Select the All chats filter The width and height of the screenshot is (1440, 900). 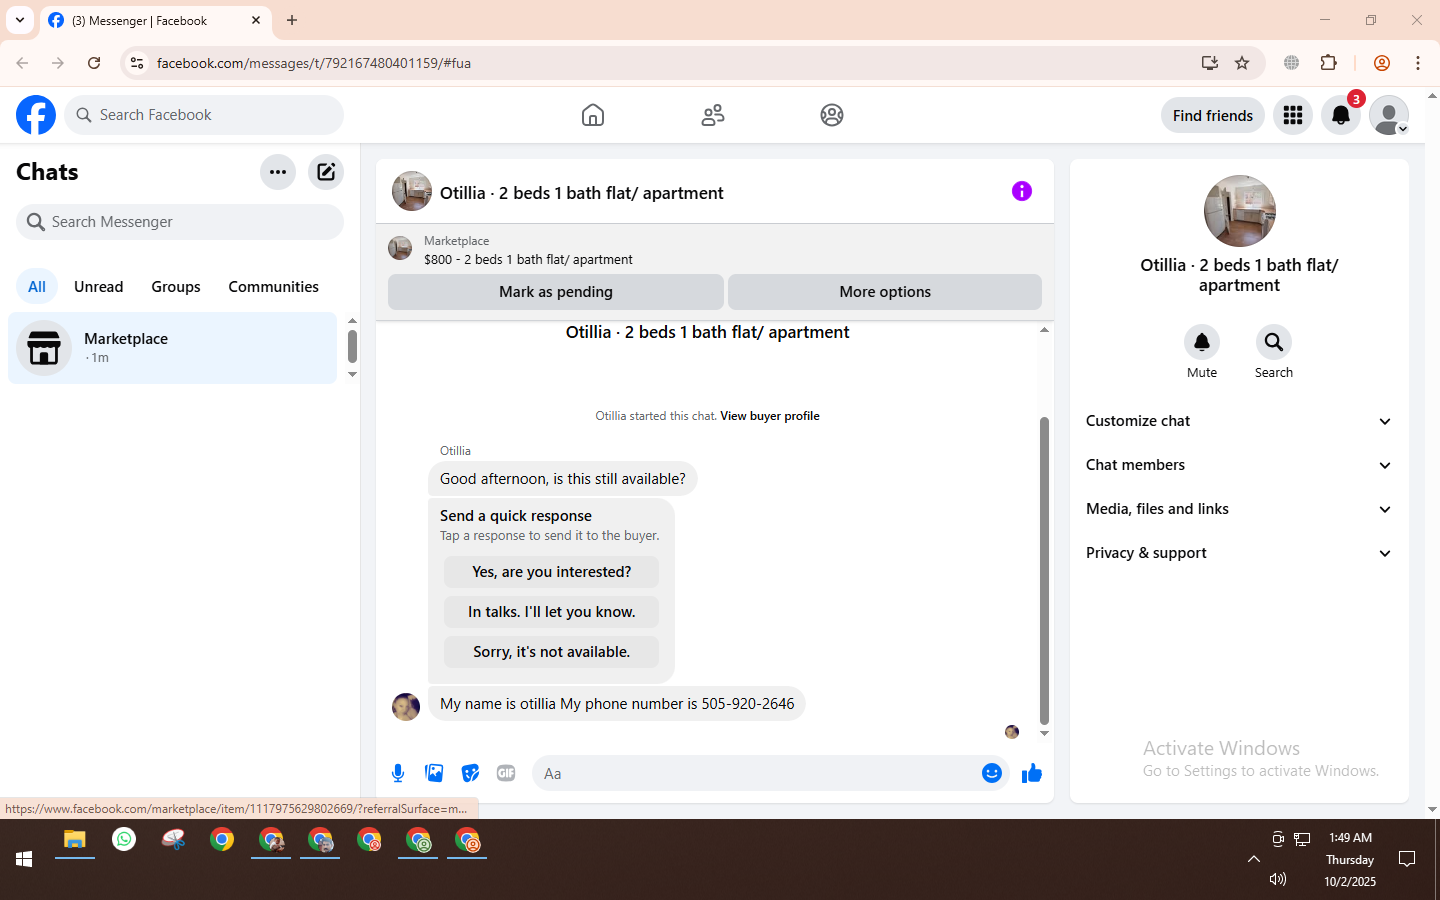pyautogui.click(x=37, y=287)
